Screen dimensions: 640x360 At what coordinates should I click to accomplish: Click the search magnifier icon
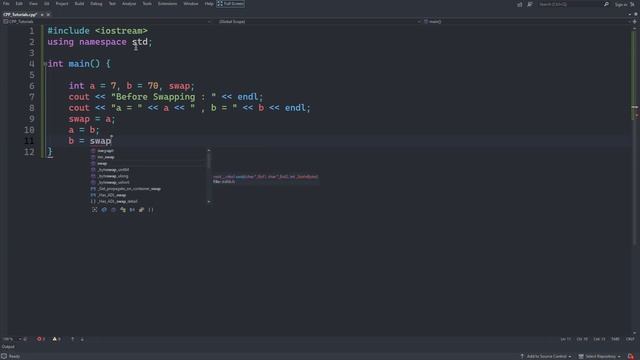tap(606, 4)
